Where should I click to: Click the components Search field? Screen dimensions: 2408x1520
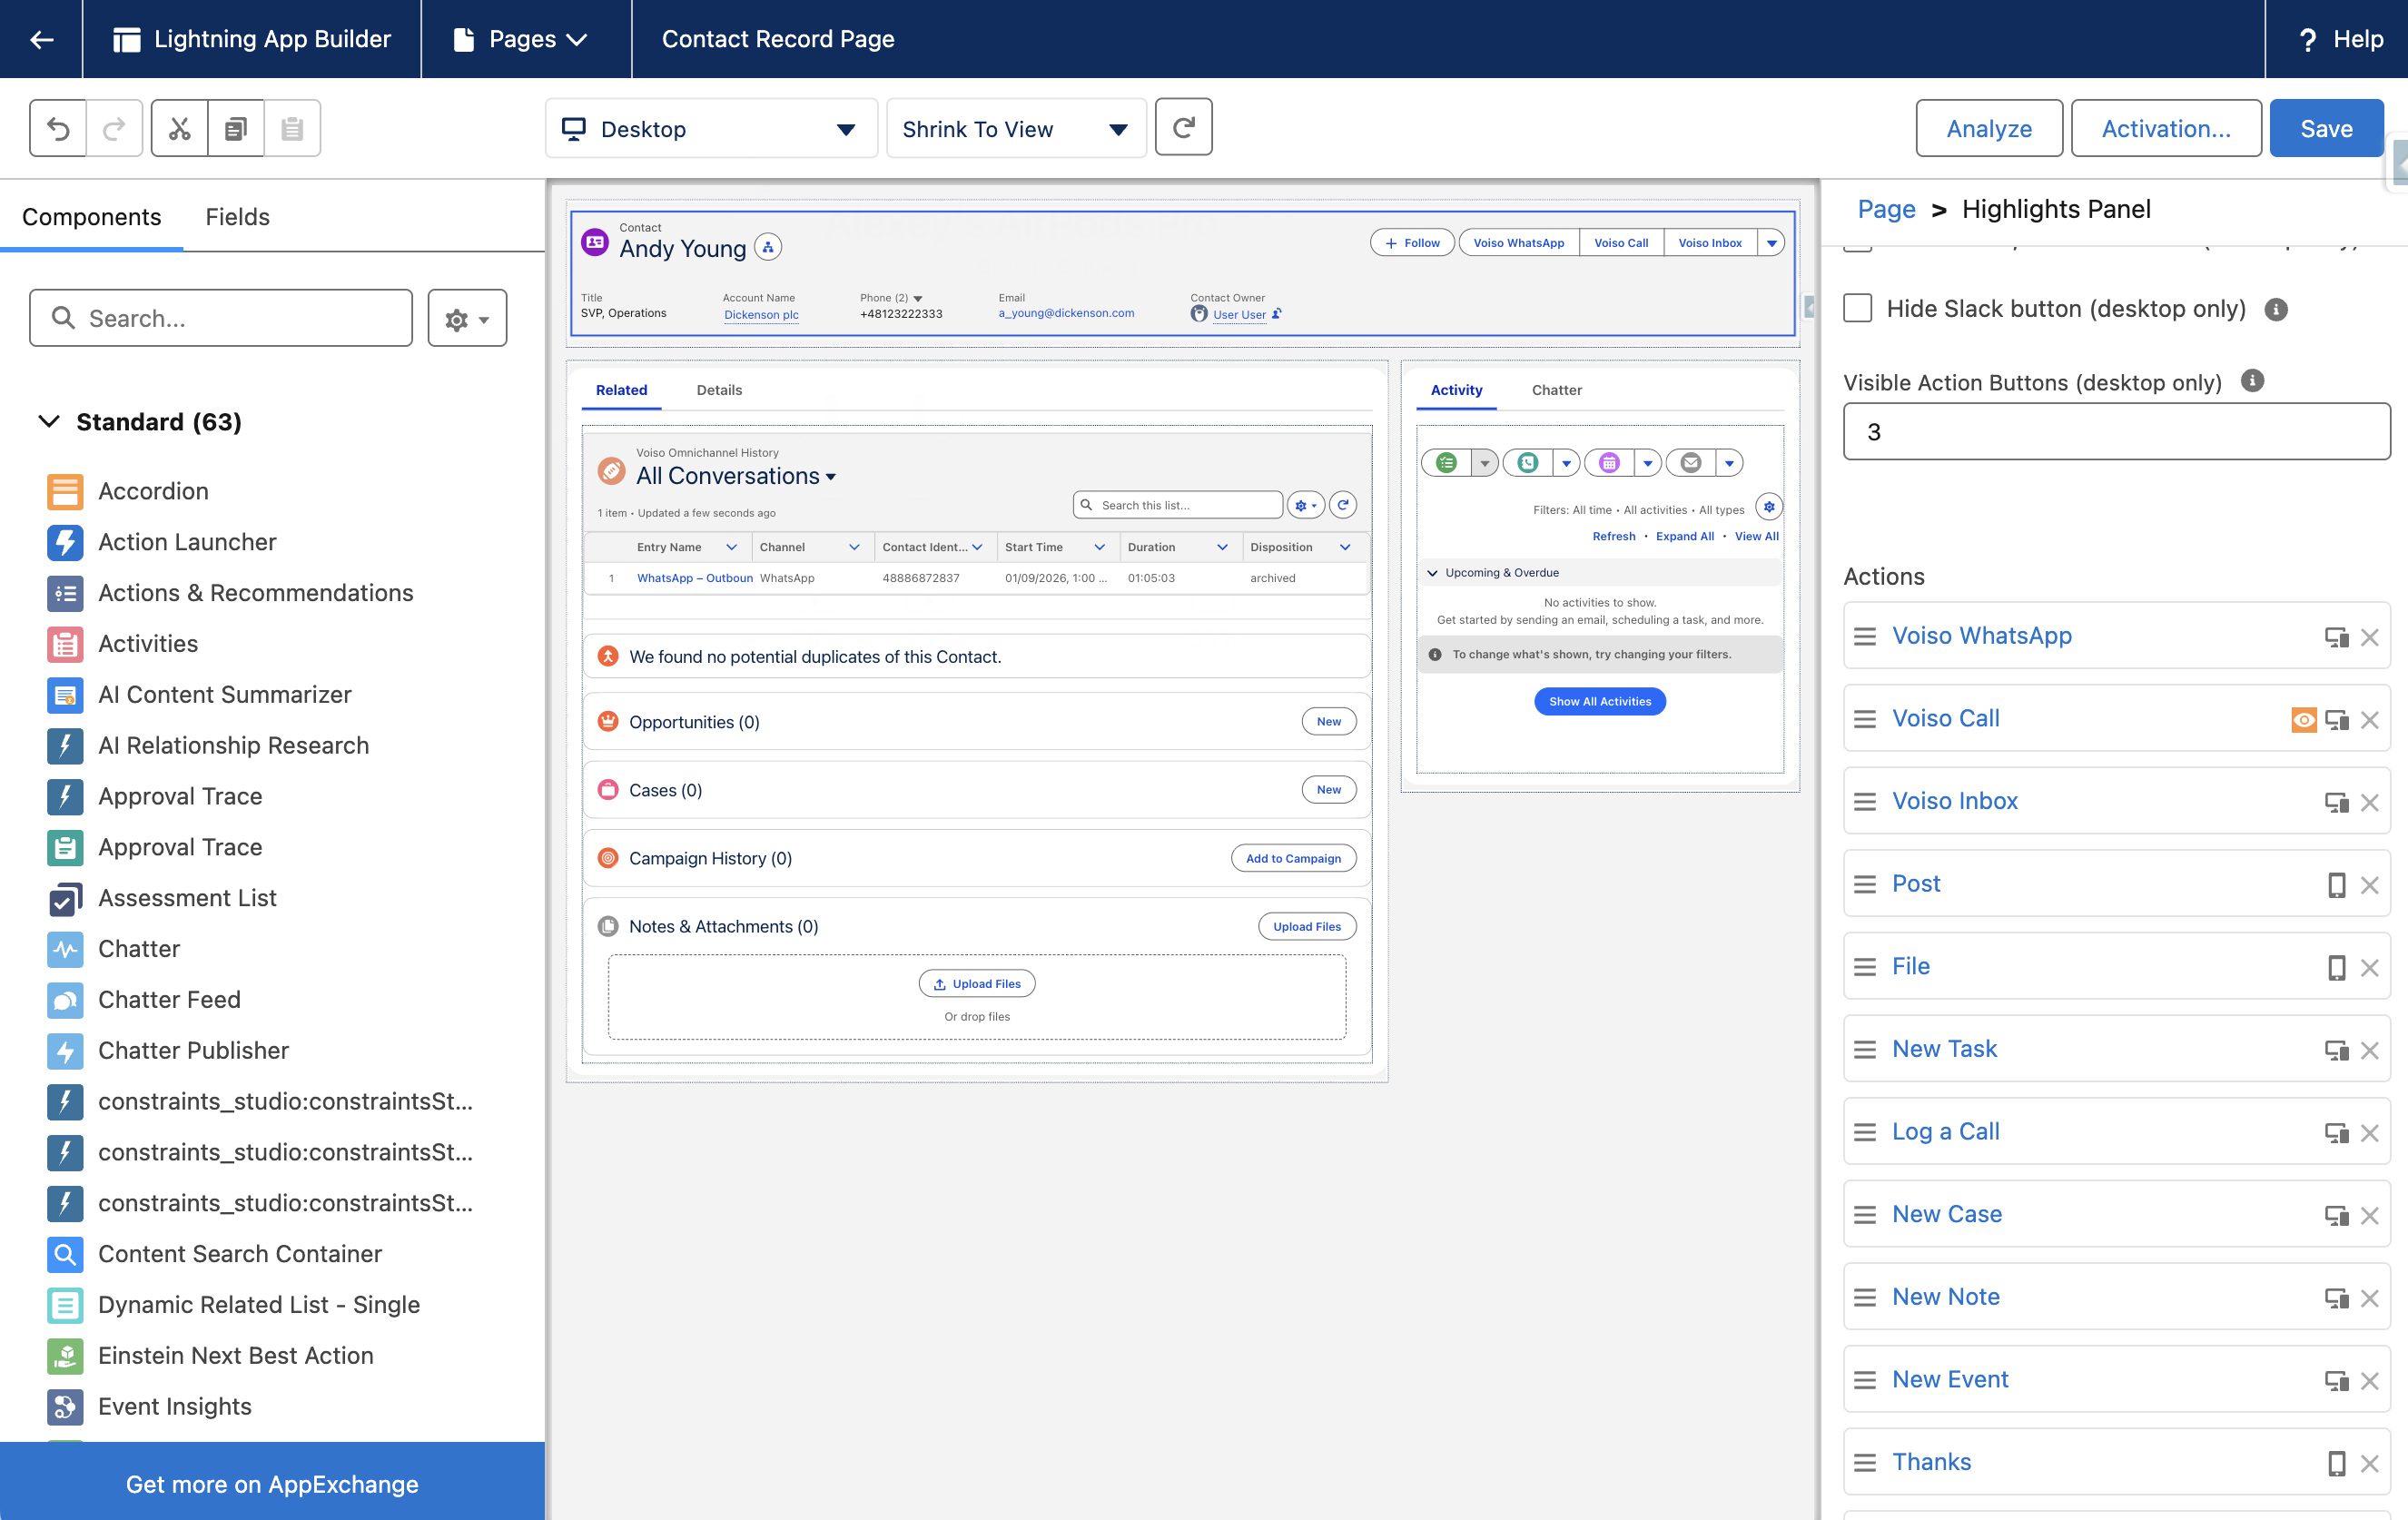coord(221,318)
